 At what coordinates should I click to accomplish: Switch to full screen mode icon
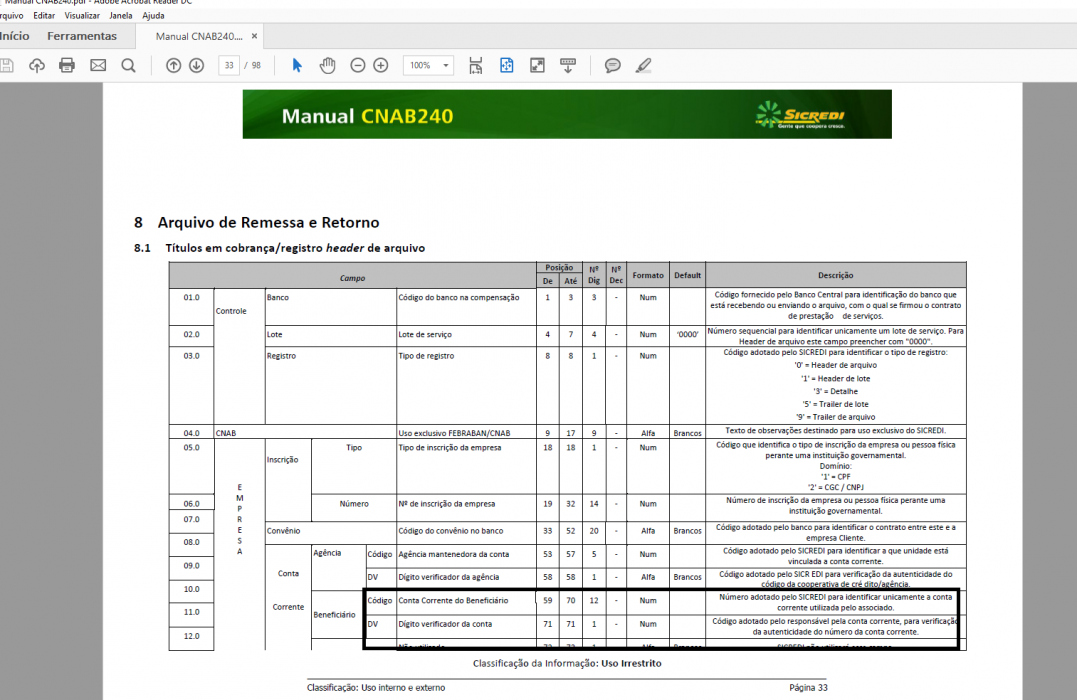(537, 65)
